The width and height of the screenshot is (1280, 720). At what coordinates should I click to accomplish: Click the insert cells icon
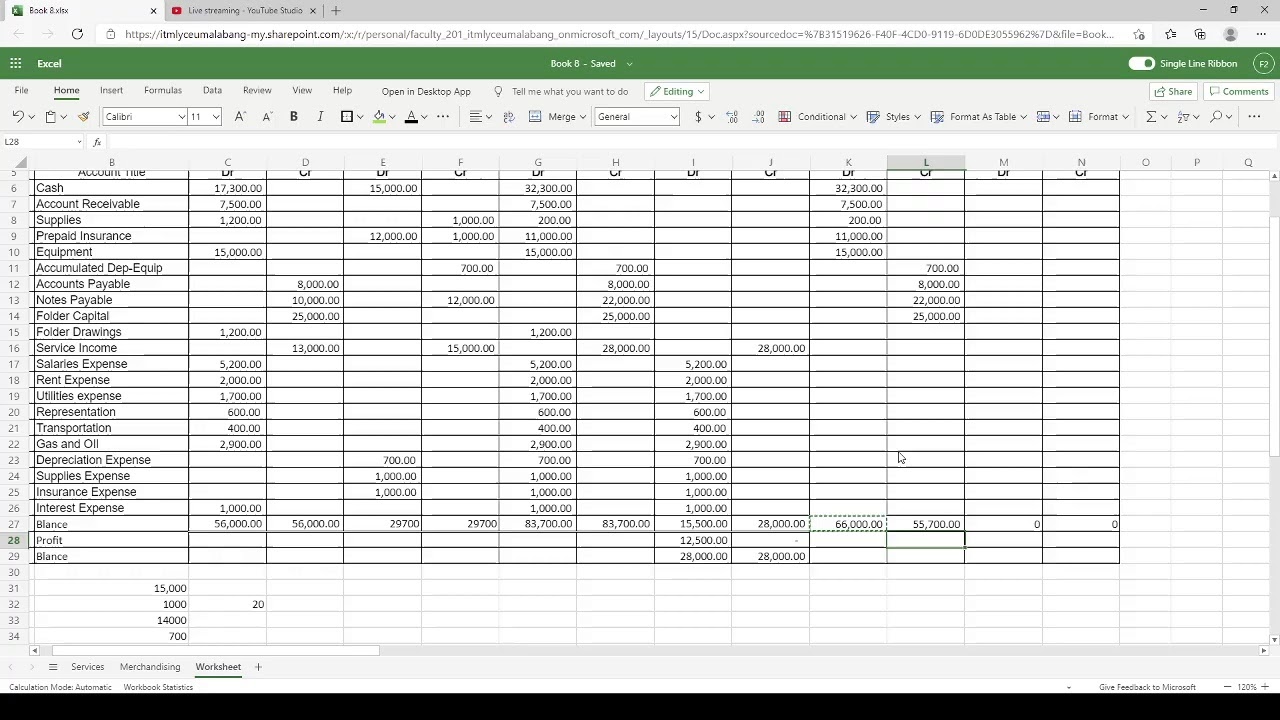(x=1043, y=117)
